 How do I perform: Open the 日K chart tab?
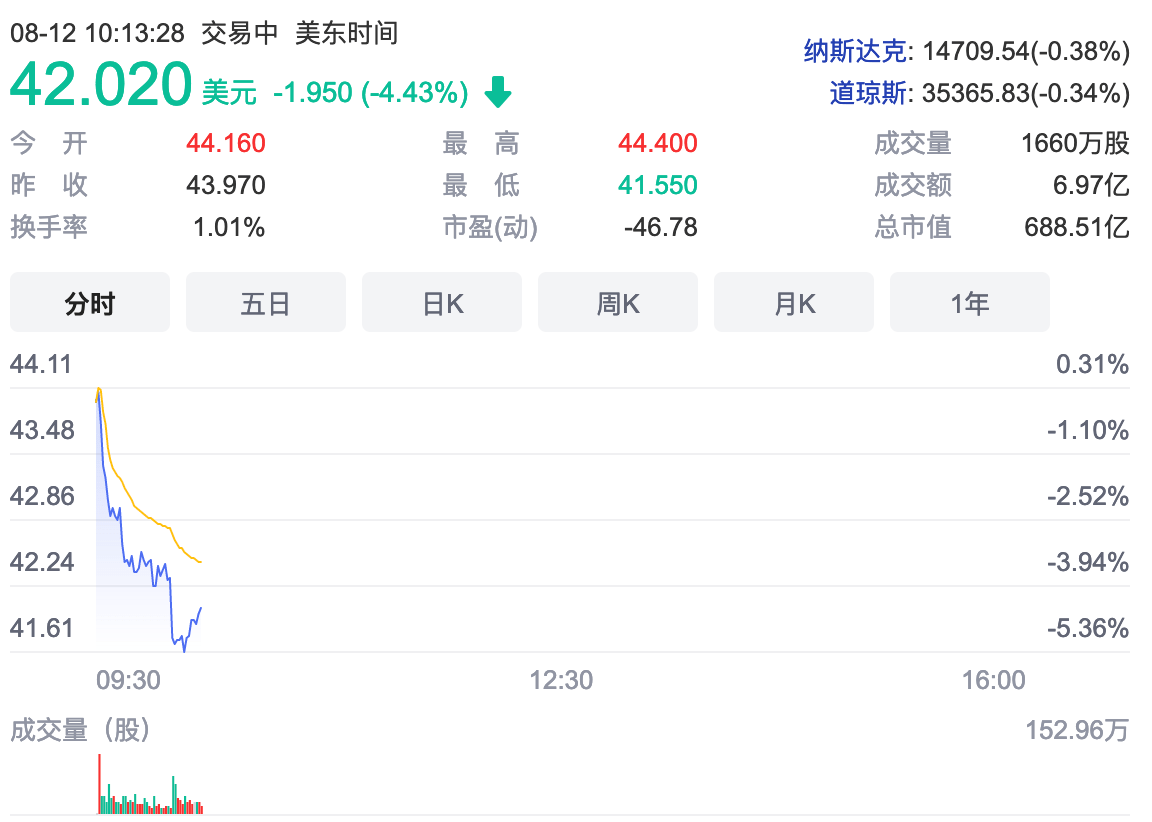click(442, 302)
